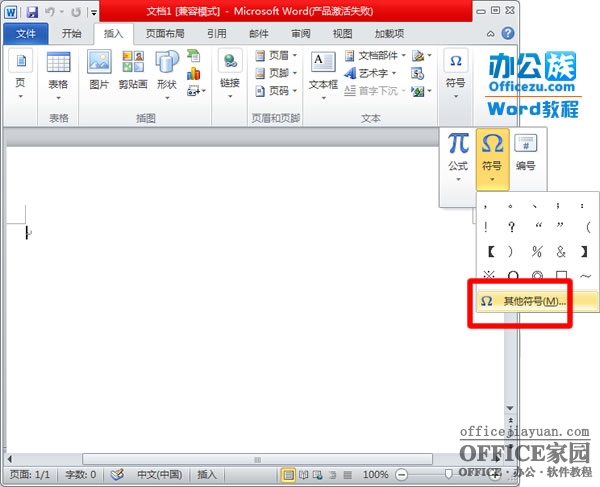The image size is (600, 487).
Task: Toggle 插入 insert mode in status bar
Action: pyautogui.click(x=207, y=475)
